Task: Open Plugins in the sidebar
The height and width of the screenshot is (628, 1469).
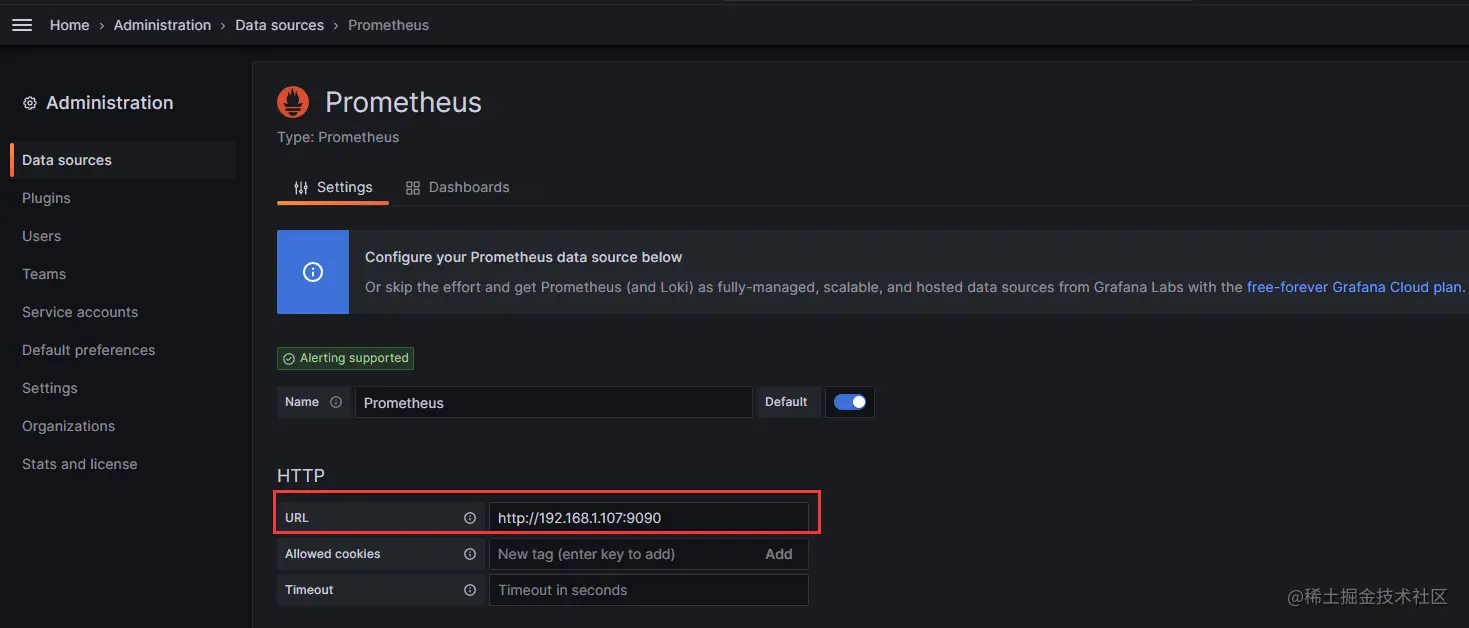Action: (x=46, y=198)
